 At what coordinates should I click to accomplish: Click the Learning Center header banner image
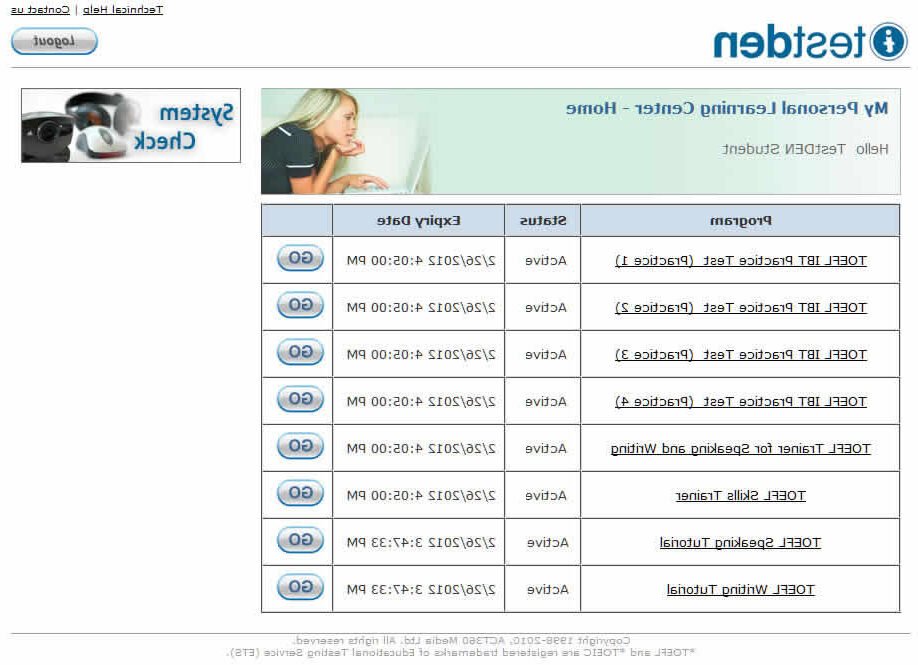[580, 141]
